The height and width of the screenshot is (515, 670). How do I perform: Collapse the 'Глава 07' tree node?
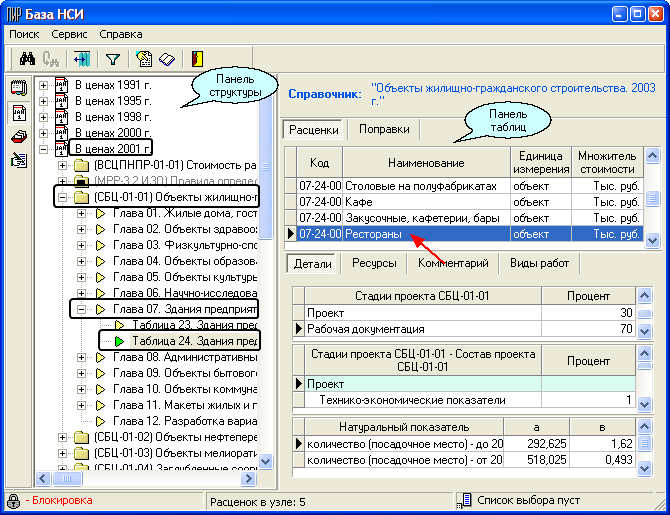click(82, 309)
